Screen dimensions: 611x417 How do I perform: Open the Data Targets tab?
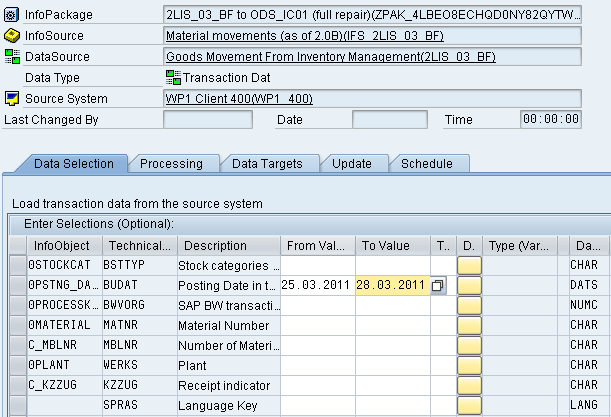267,164
